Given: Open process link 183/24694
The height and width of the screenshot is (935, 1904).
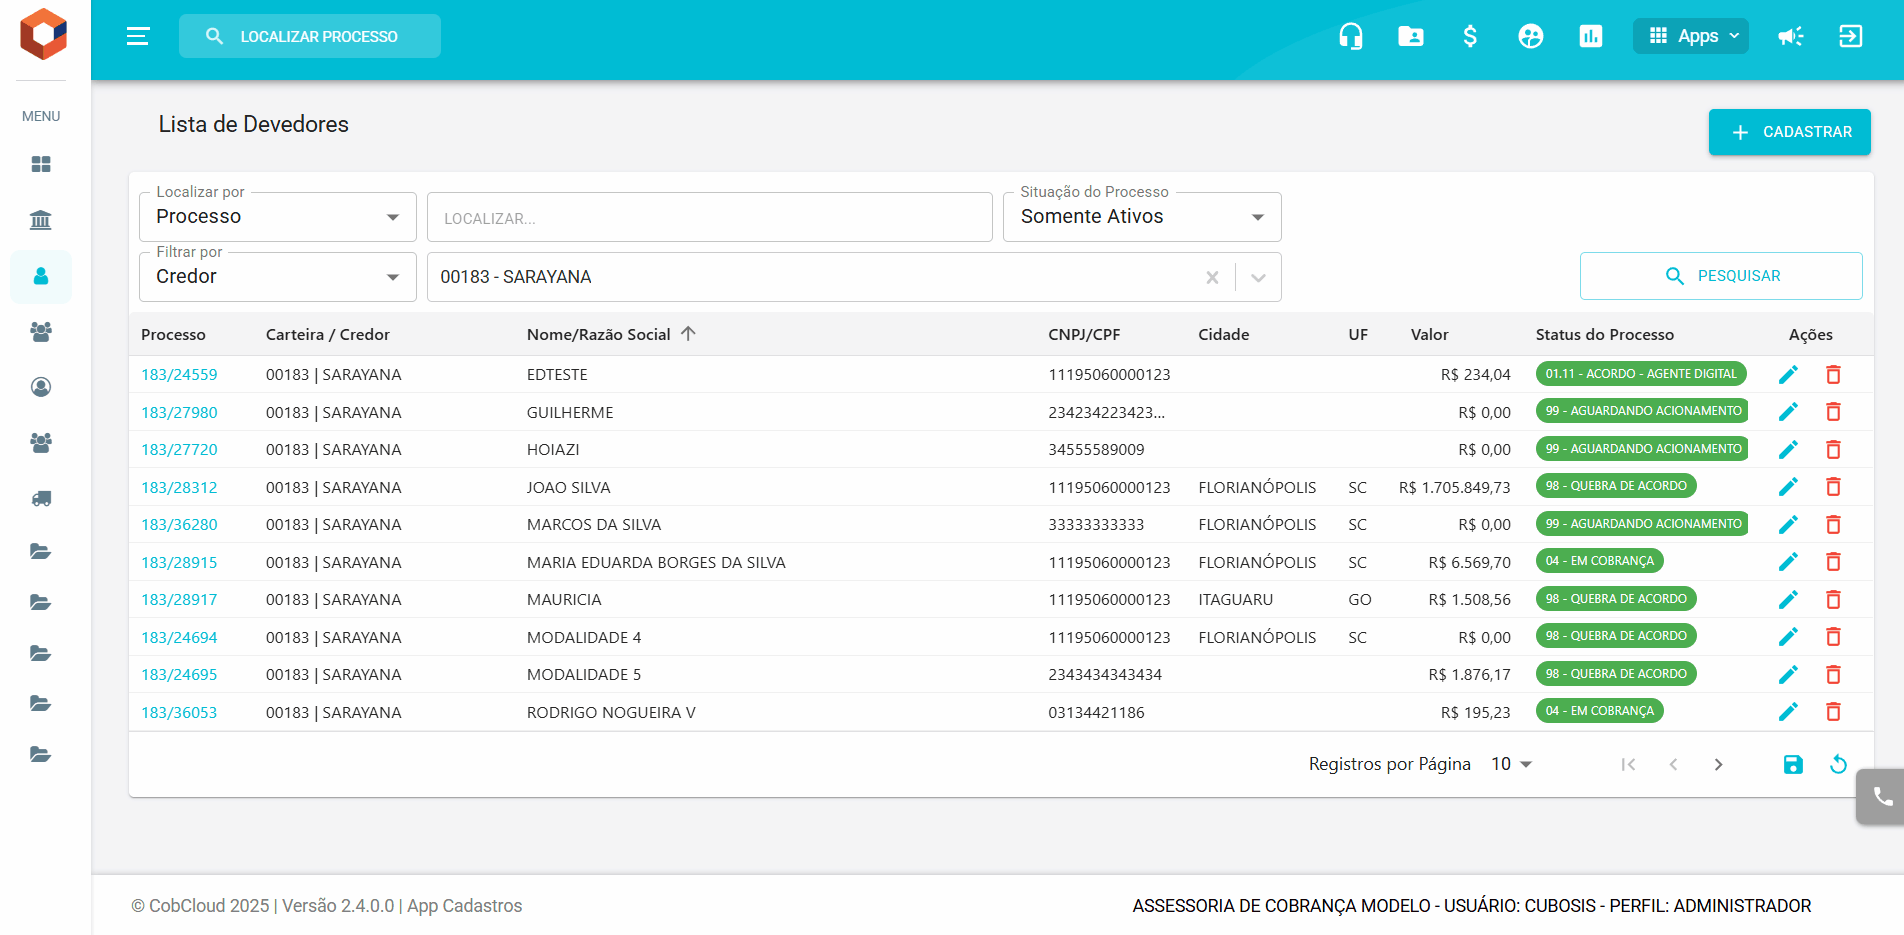Looking at the screenshot, I should pos(179,637).
